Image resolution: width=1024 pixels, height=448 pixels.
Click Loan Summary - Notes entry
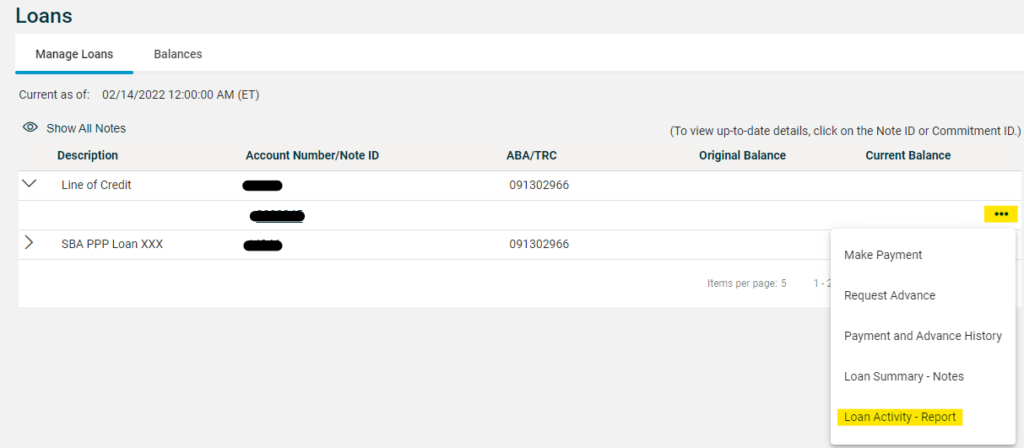(x=903, y=376)
